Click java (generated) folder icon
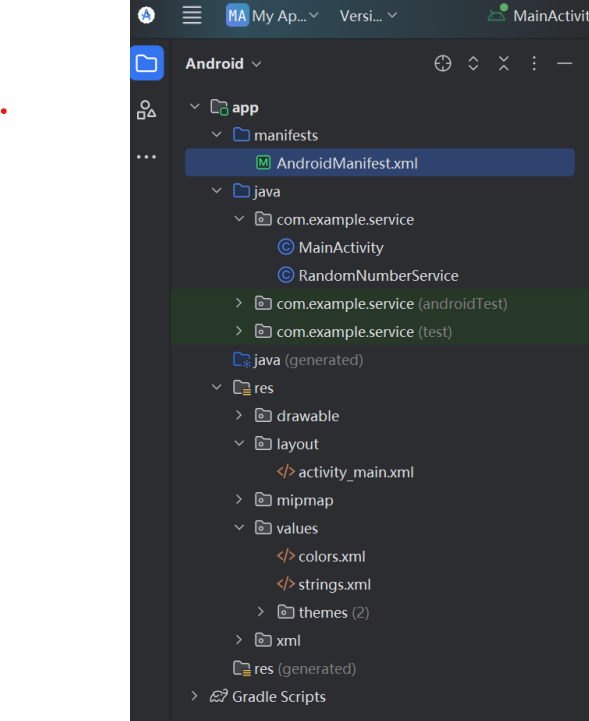Image resolution: width=589 pixels, height=721 pixels. click(242, 360)
